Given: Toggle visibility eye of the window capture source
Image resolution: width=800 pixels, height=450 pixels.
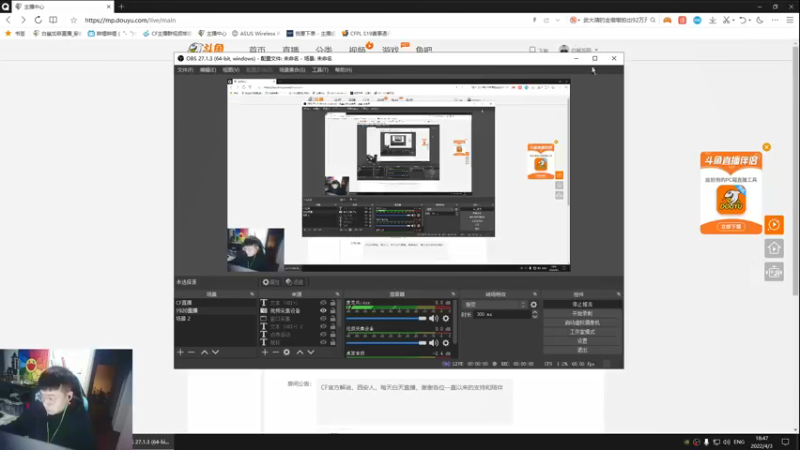Looking at the screenshot, I should (323, 318).
